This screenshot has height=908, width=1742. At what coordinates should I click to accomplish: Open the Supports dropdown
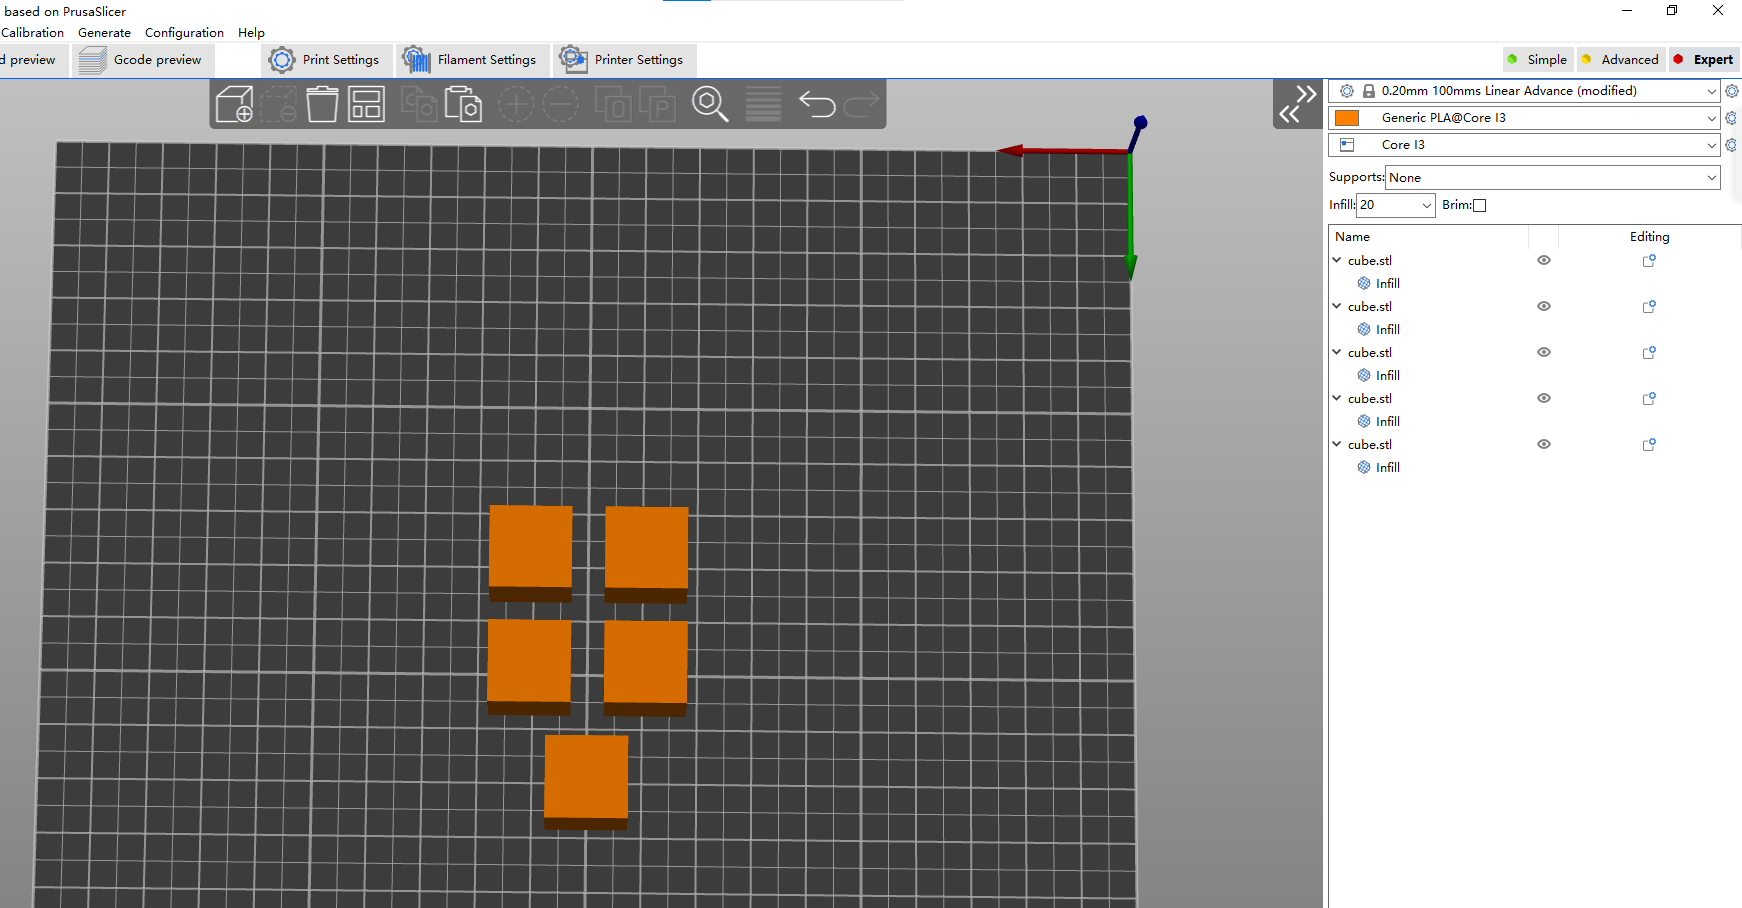[1552, 178]
